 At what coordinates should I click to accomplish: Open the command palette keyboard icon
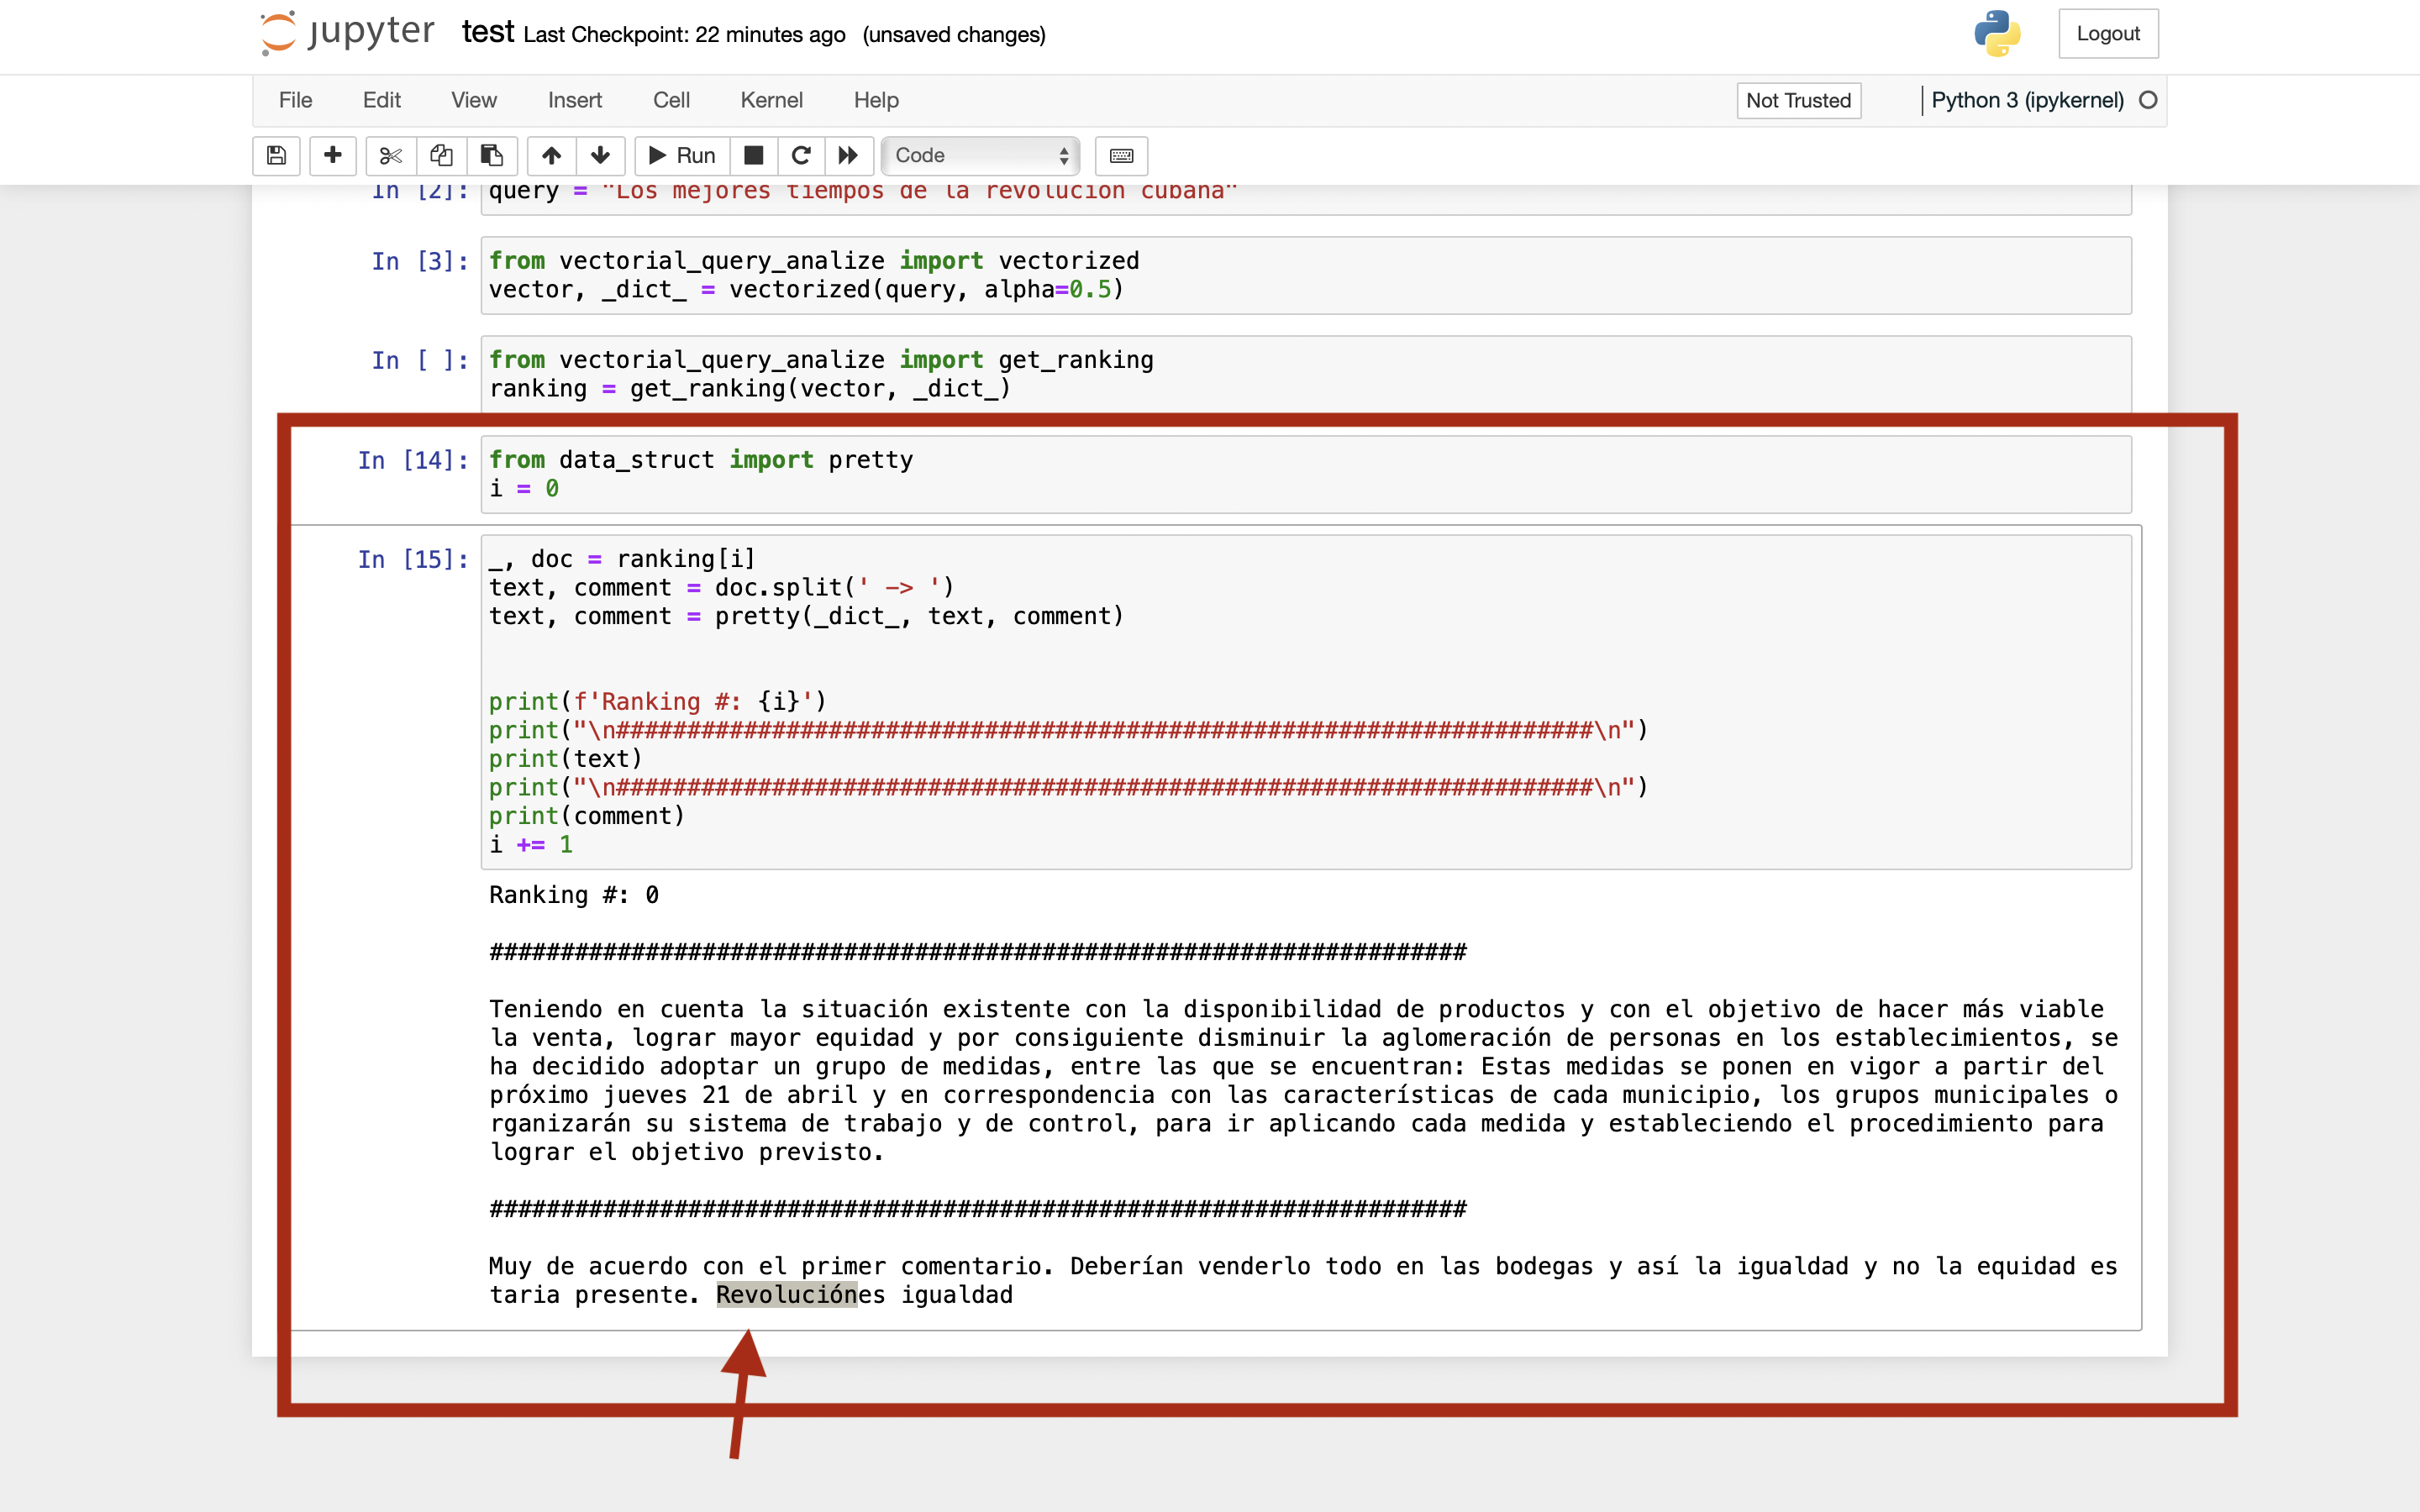1121,156
